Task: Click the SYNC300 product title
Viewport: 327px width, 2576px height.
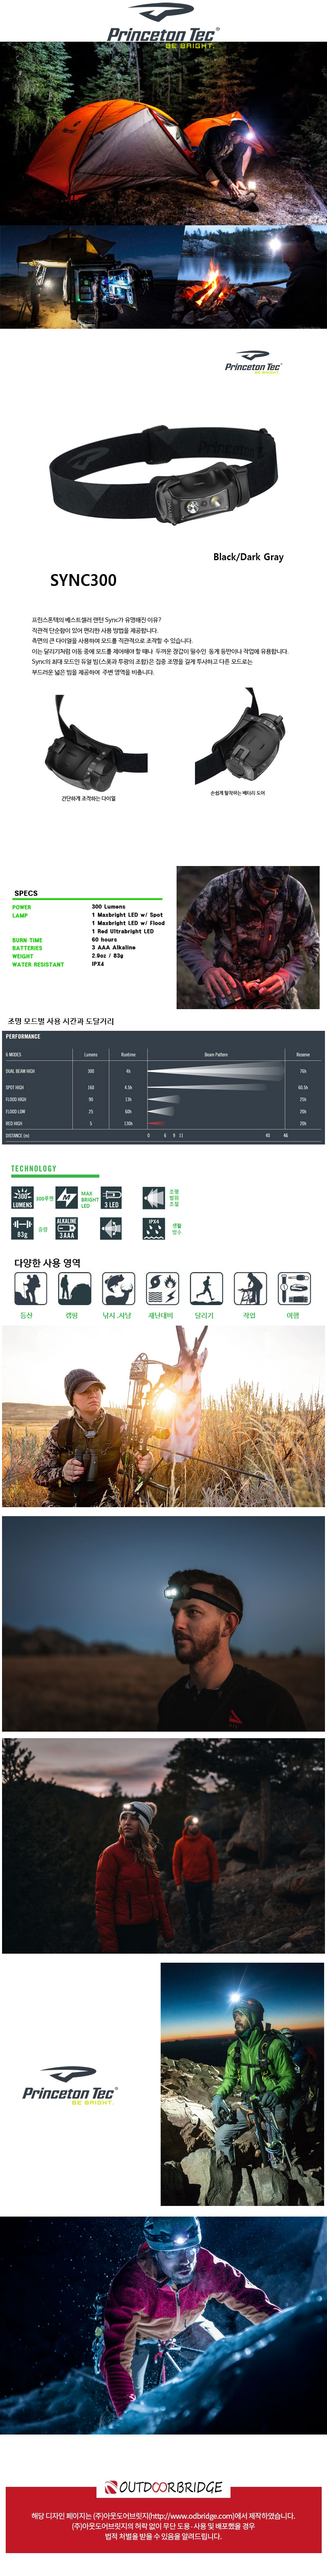Action: pos(83,580)
